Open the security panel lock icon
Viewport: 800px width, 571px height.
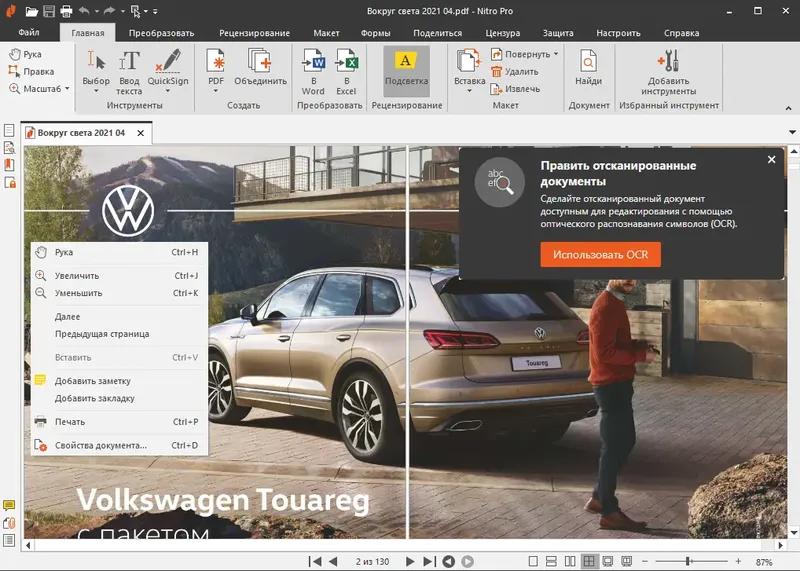[x=9, y=182]
